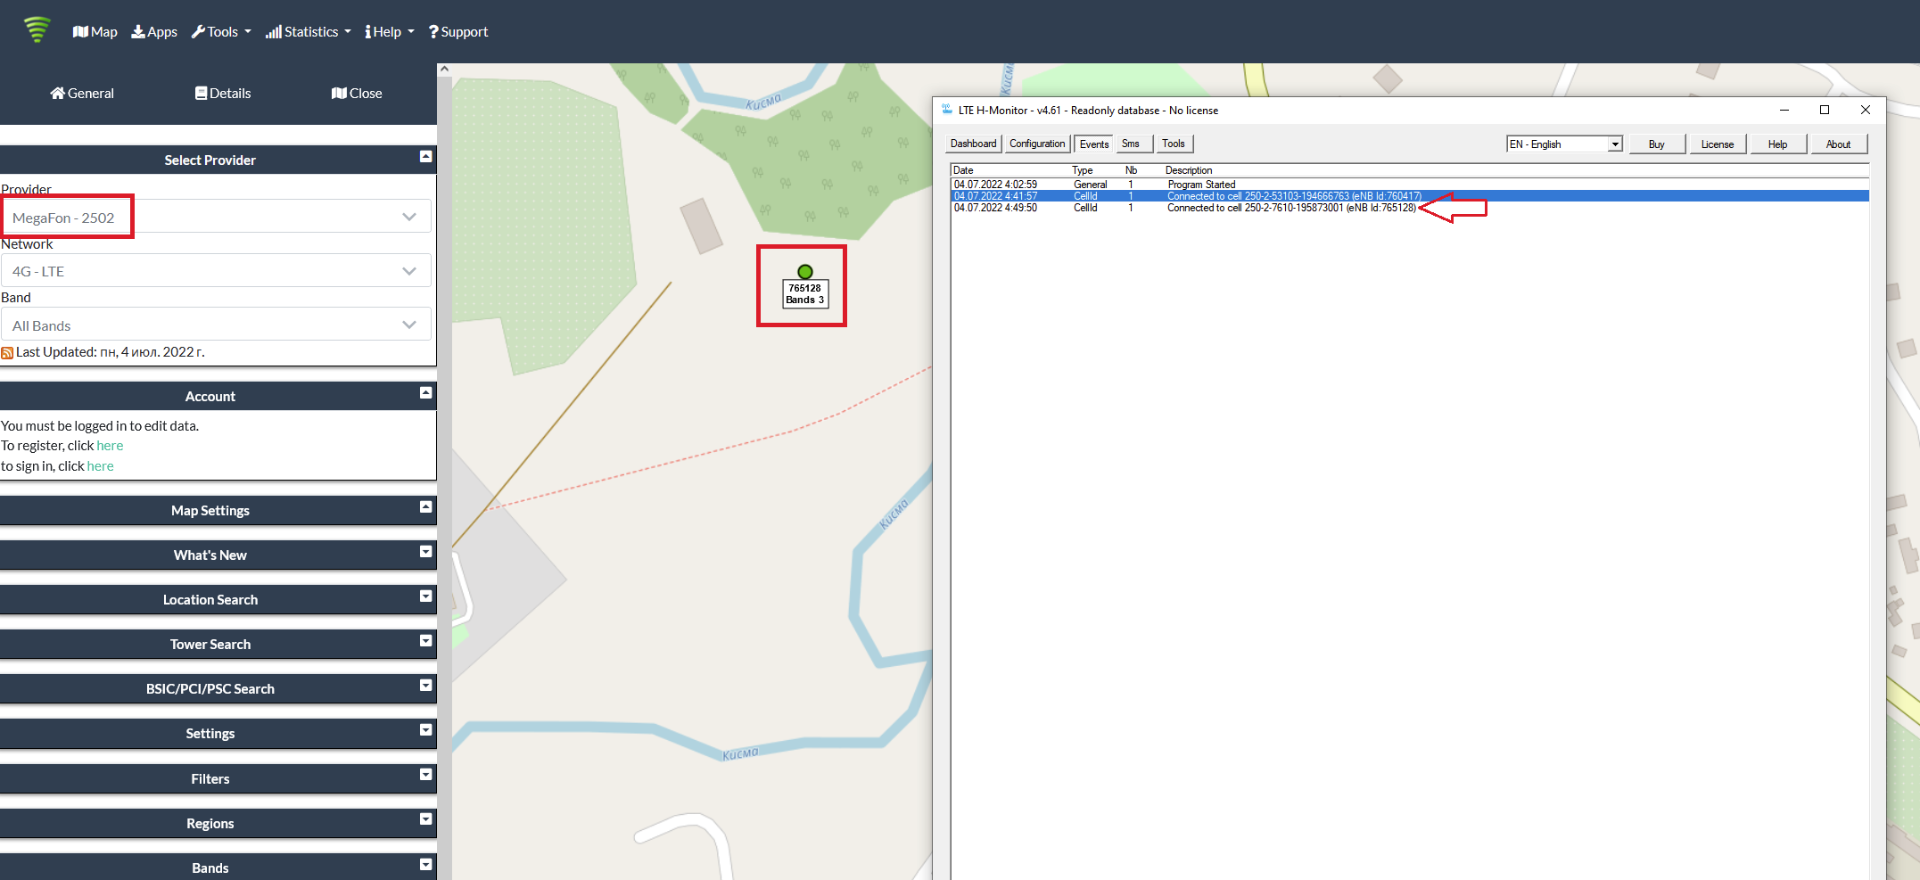Click the Type column header
The image size is (1920, 880).
click(x=1083, y=171)
